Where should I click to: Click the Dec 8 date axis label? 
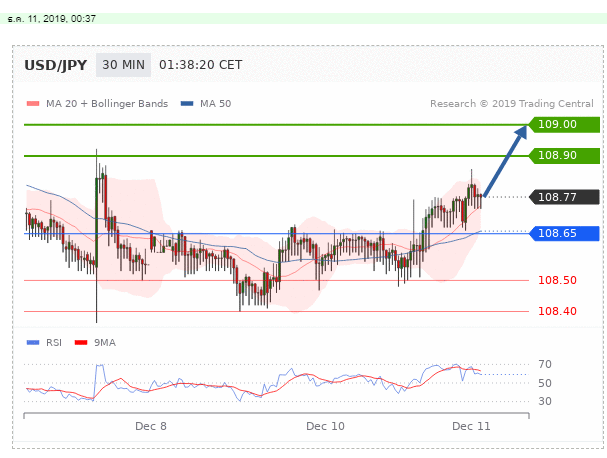click(151, 427)
